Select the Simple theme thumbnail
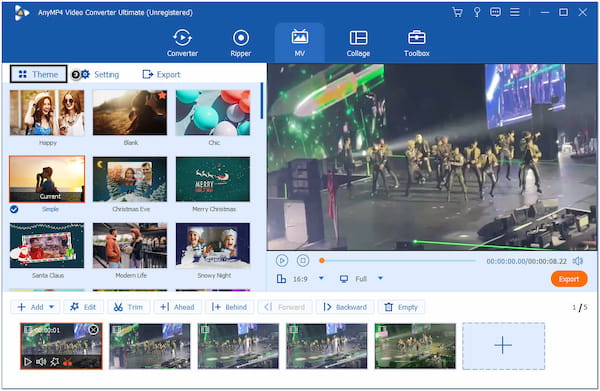Image resolution: width=600 pixels, height=391 pixels. click(x=47, y=179)
